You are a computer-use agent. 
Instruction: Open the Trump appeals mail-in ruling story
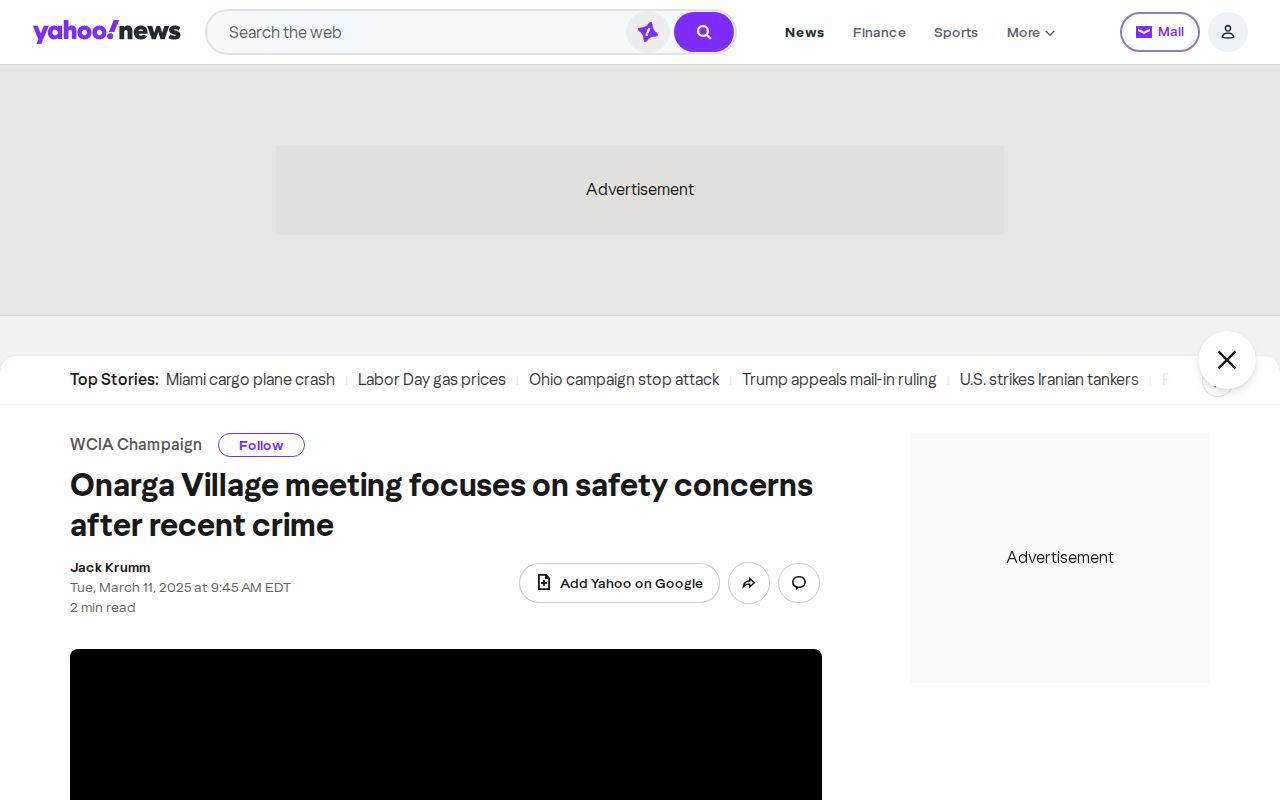[x=839, y=379]
